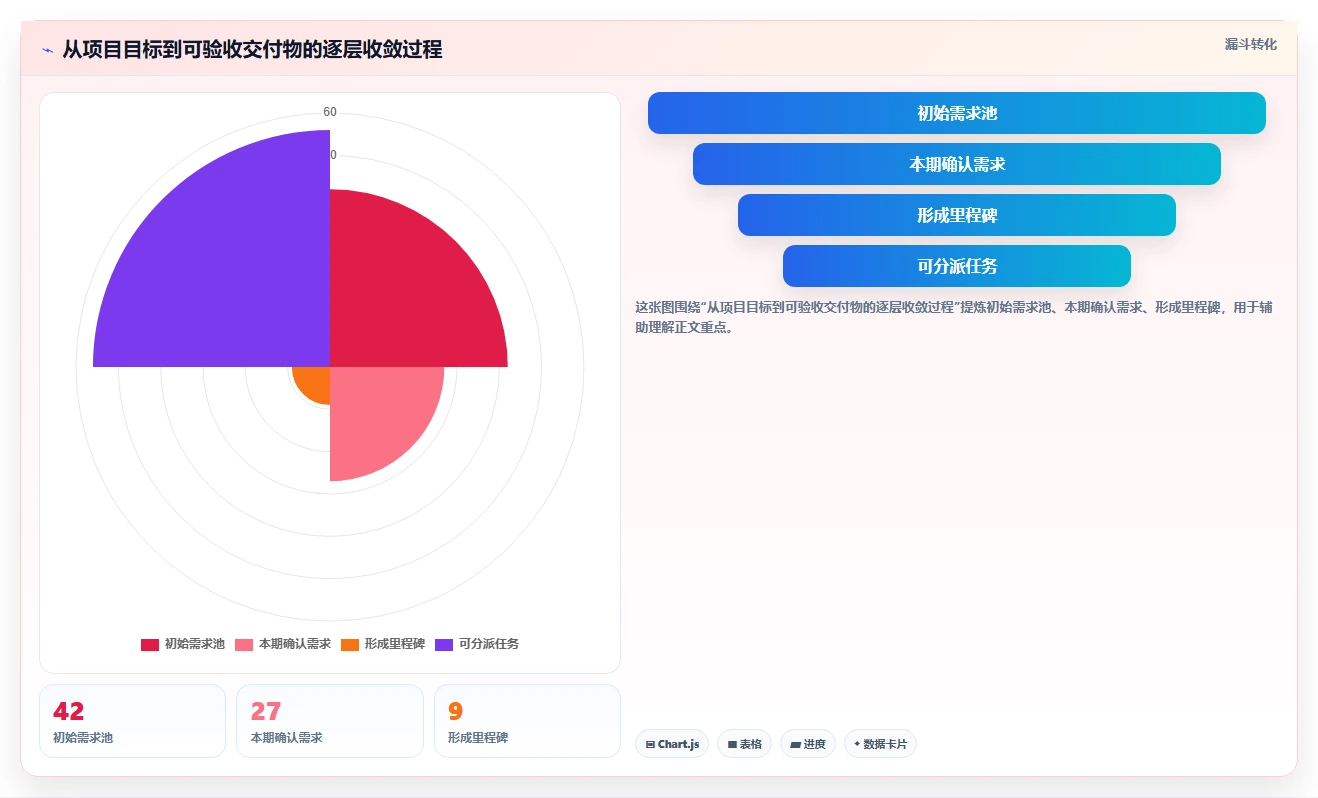Toggle the 可分派任务 legend entry
Viewport: 1318px width, 798px height.
(477, 644)
